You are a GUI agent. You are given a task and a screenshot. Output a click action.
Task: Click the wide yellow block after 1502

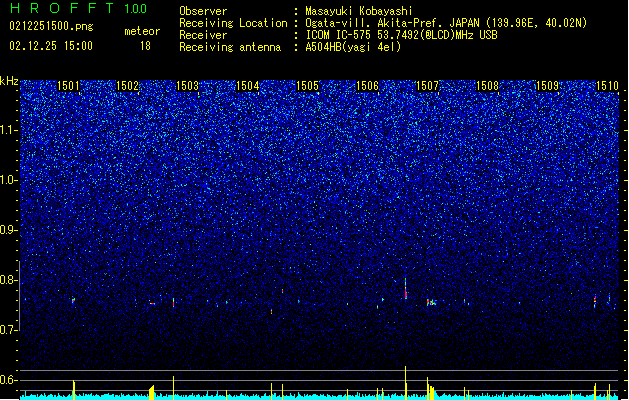point(152,393)
